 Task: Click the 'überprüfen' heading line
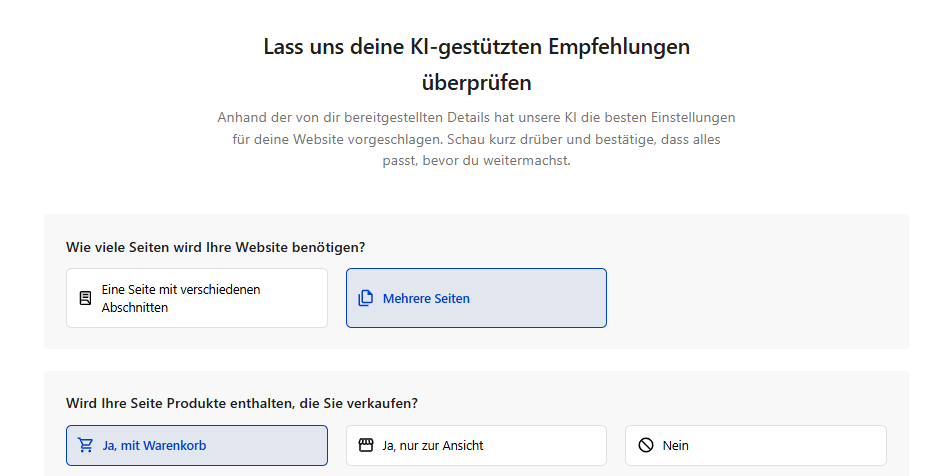point(476,82)
